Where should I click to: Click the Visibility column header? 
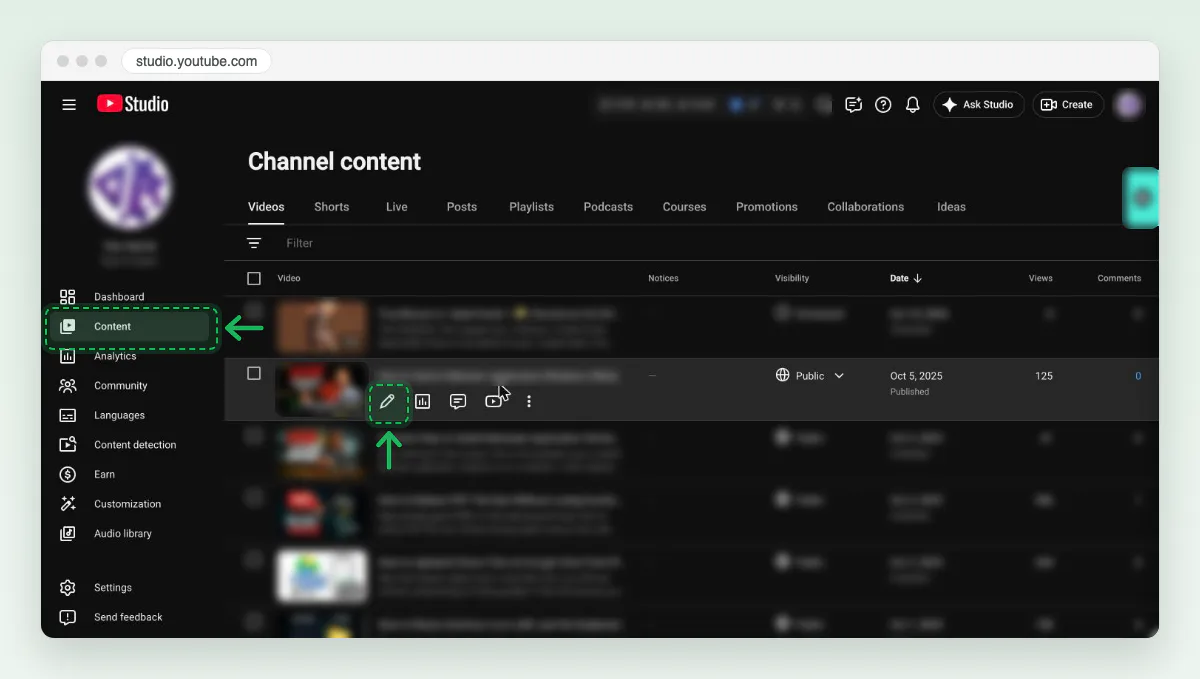792,278
